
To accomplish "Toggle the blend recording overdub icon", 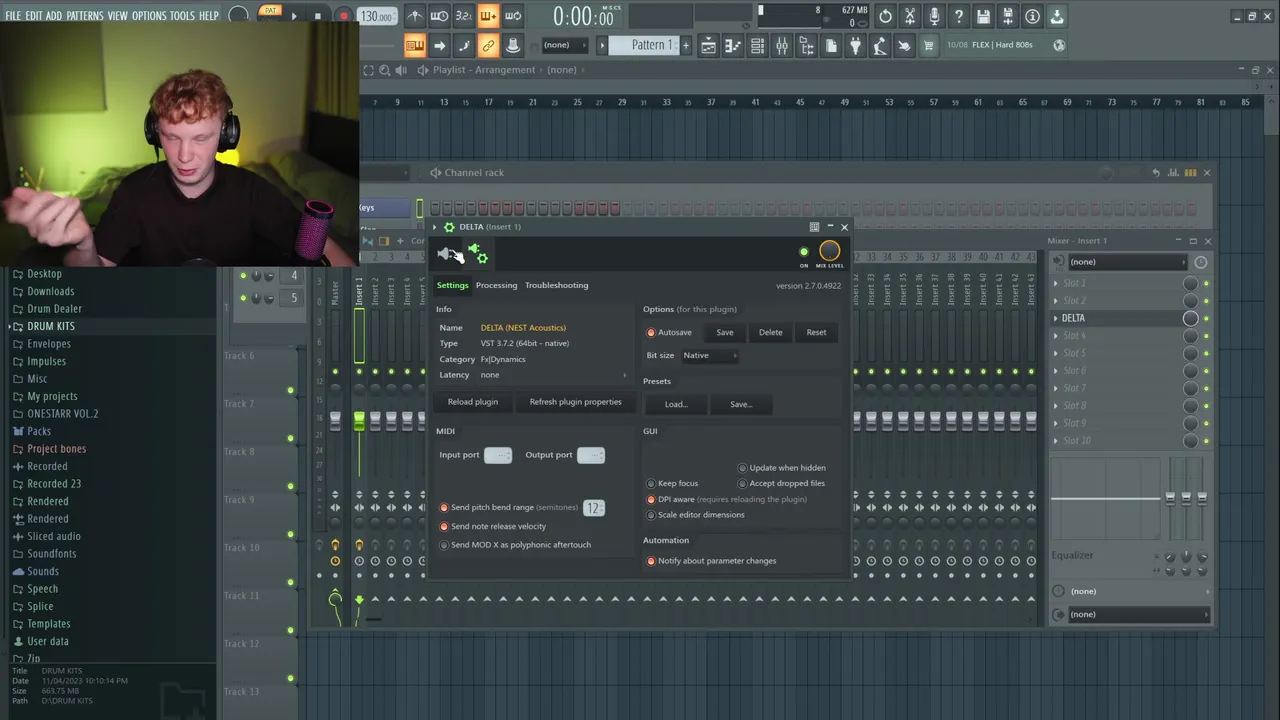I will [488, 16].
